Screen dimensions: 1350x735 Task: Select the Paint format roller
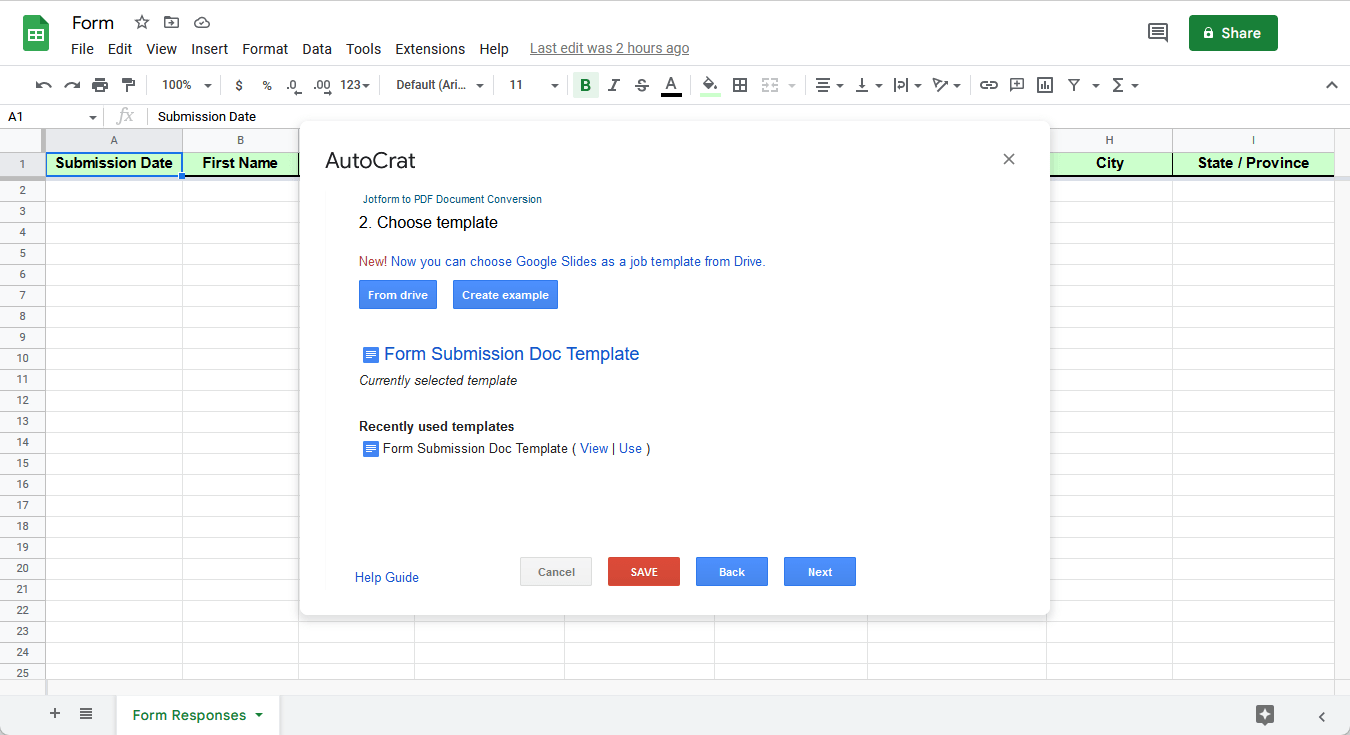pyautogui.click(x=128, y=85)
